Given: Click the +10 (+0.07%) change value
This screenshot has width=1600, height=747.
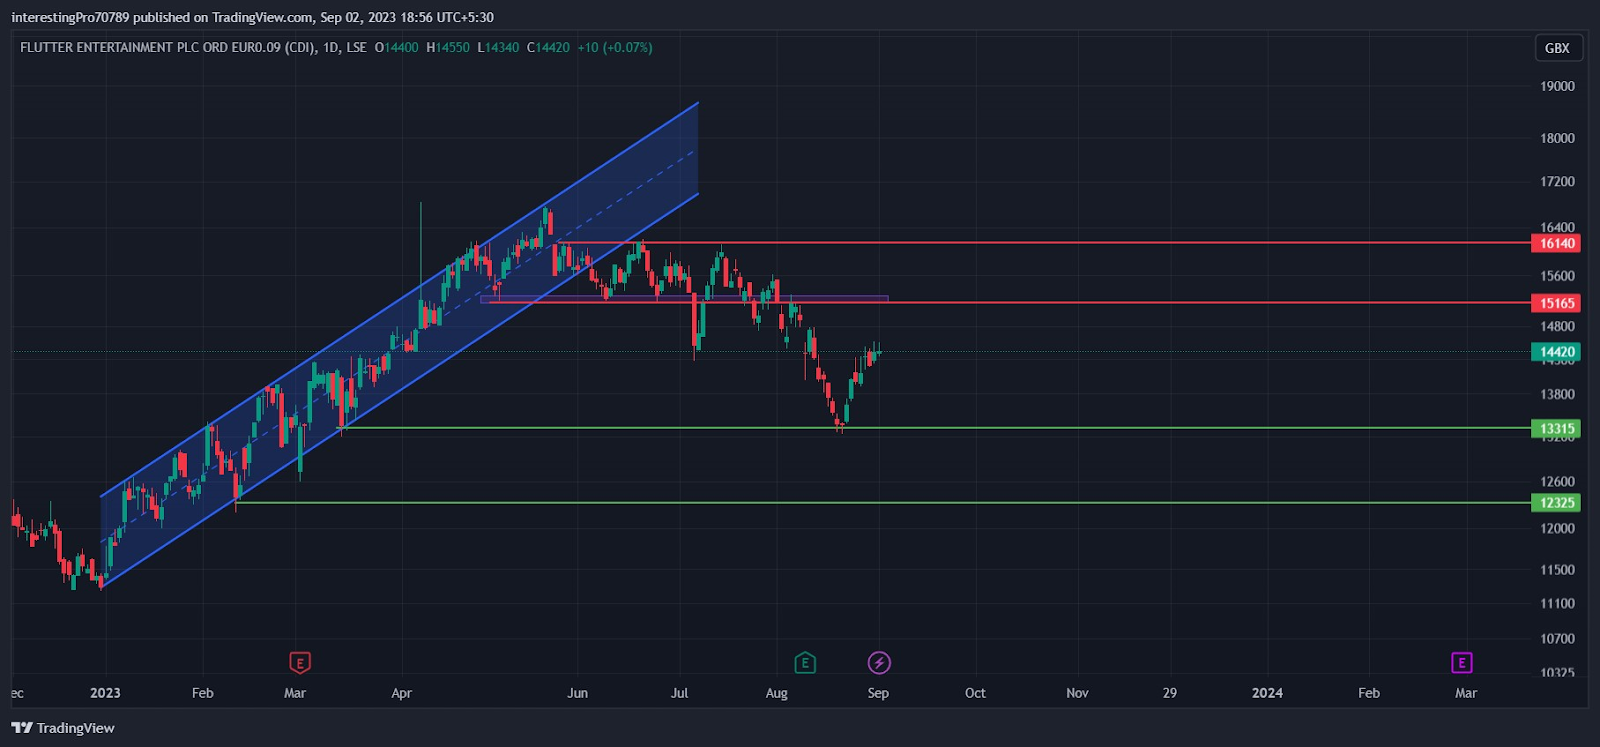Looking at the screenshot, I should point(615,48).
